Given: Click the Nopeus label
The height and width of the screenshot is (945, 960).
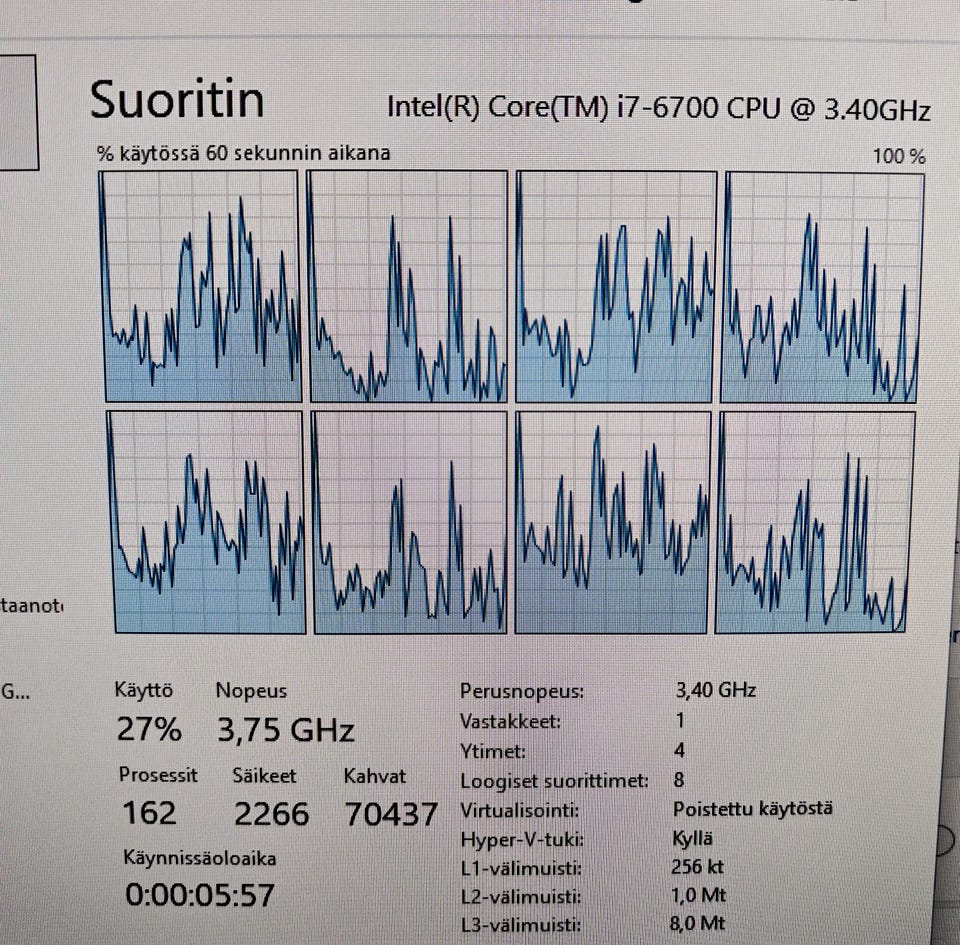Looking at the screenshot, I should (251, 690).
